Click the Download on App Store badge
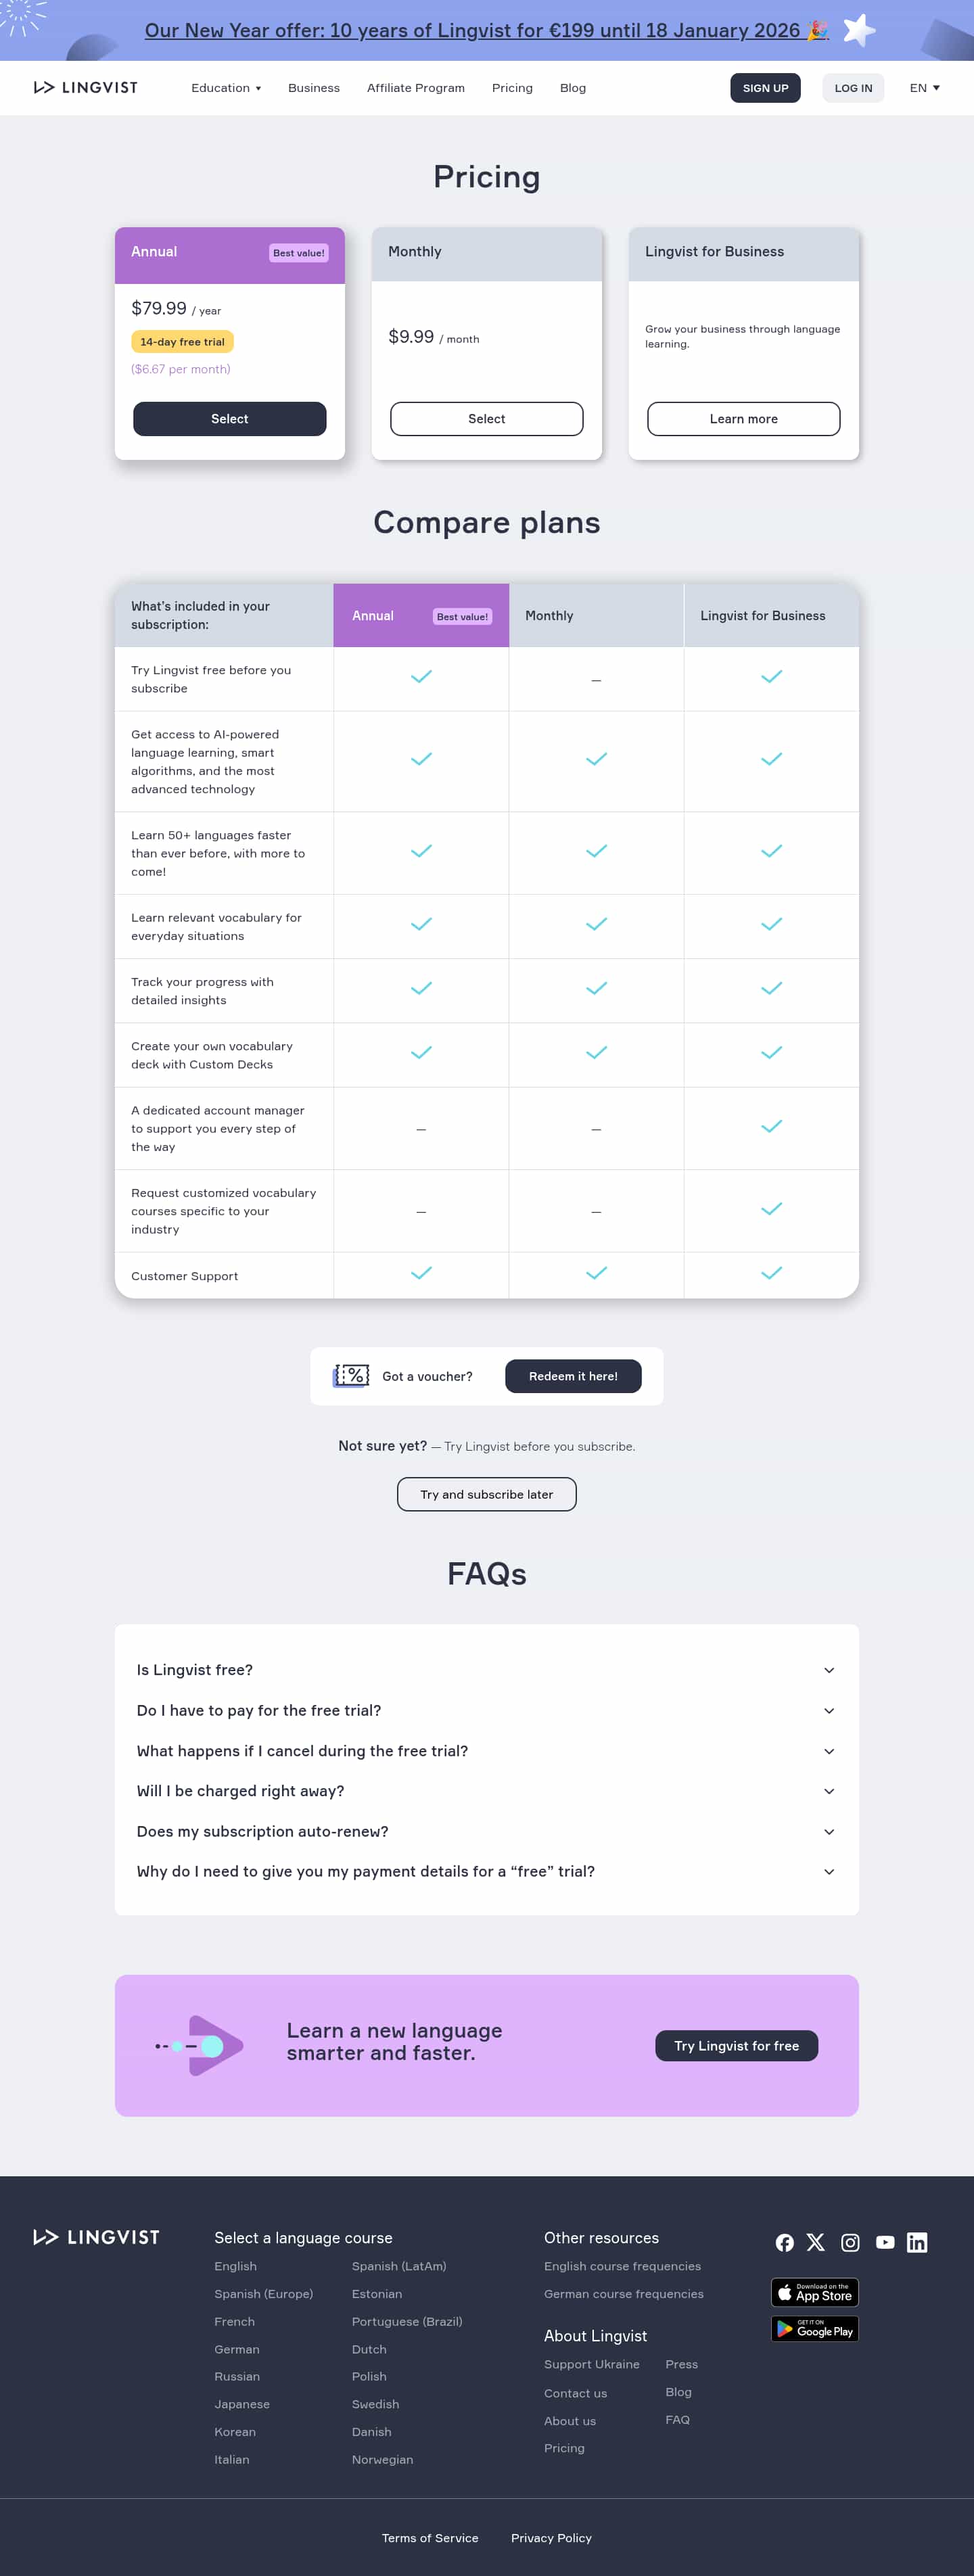The width and height of the screenshot is (974, 2576). pyautogui.click(x=815, y=2291)
